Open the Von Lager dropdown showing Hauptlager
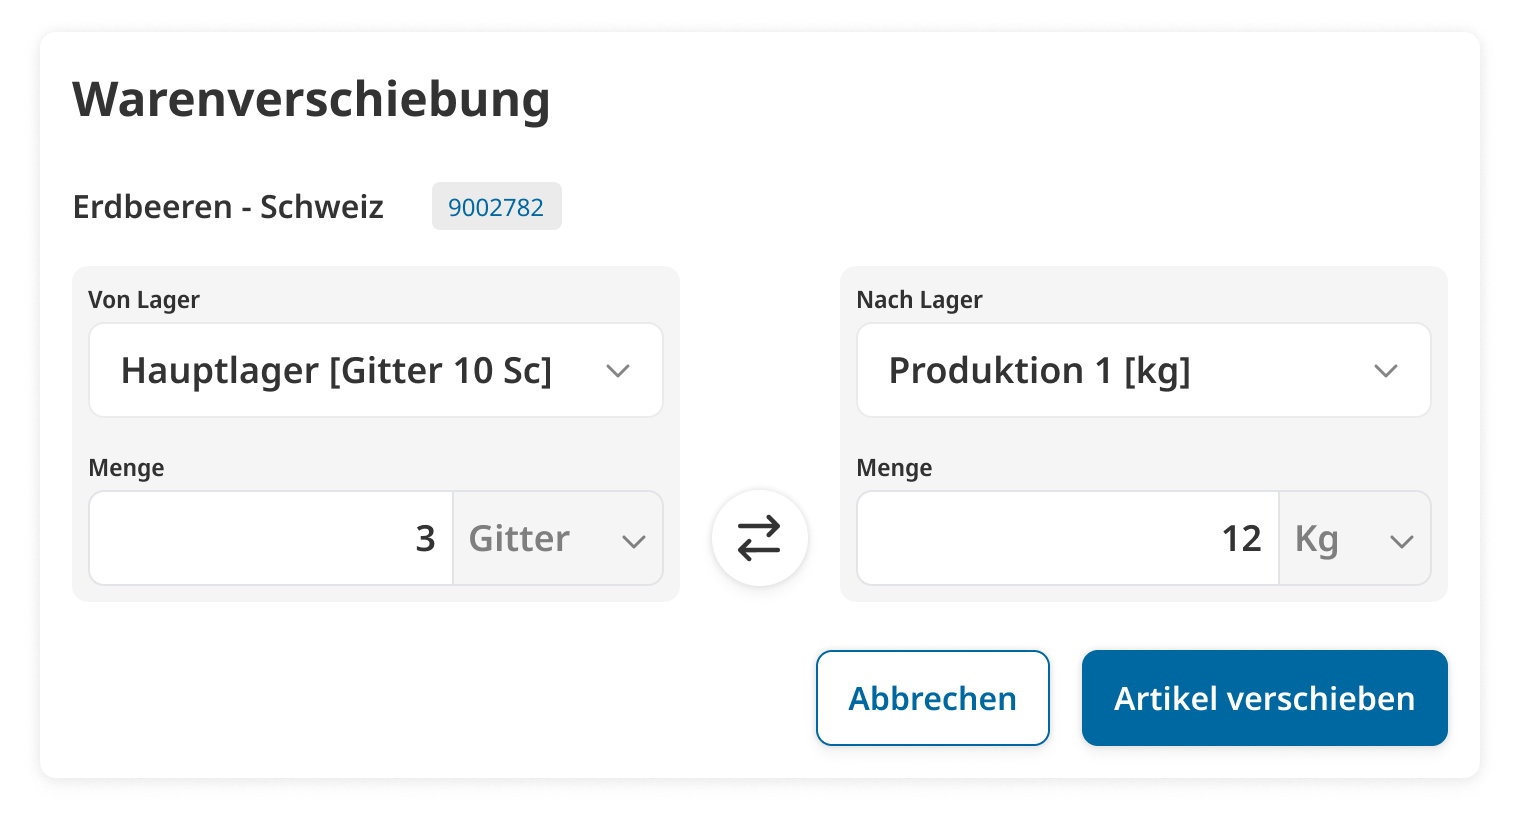The image size is (1520, 826). click(375, 370)
